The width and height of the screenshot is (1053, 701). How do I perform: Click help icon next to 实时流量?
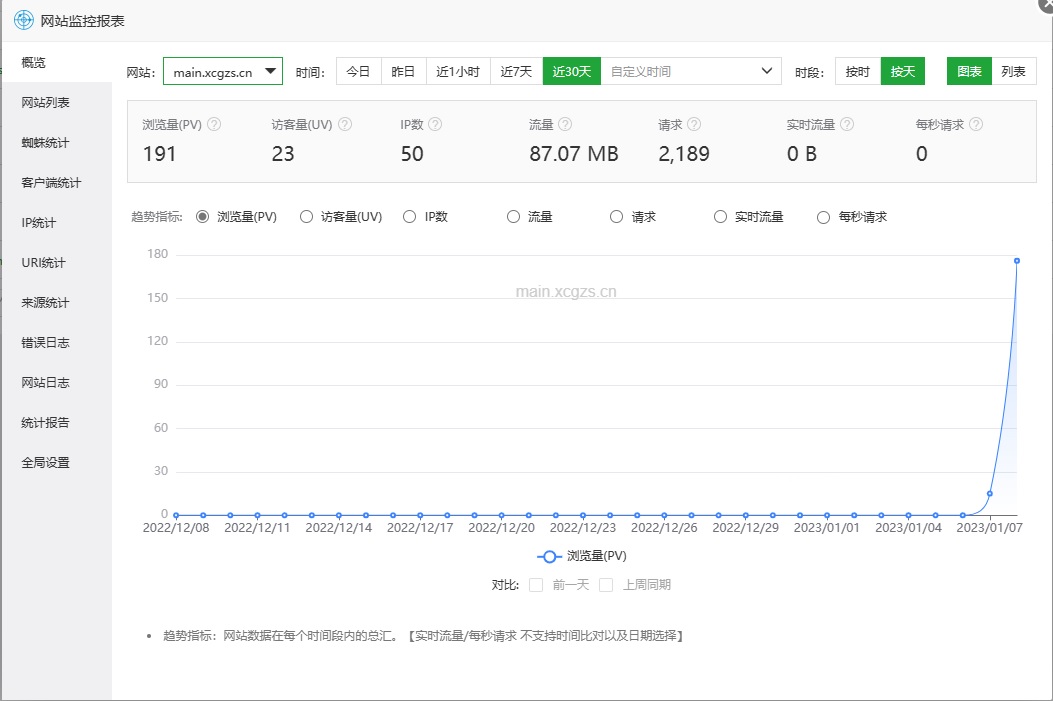pyautogui.click(x=847, y=124)
